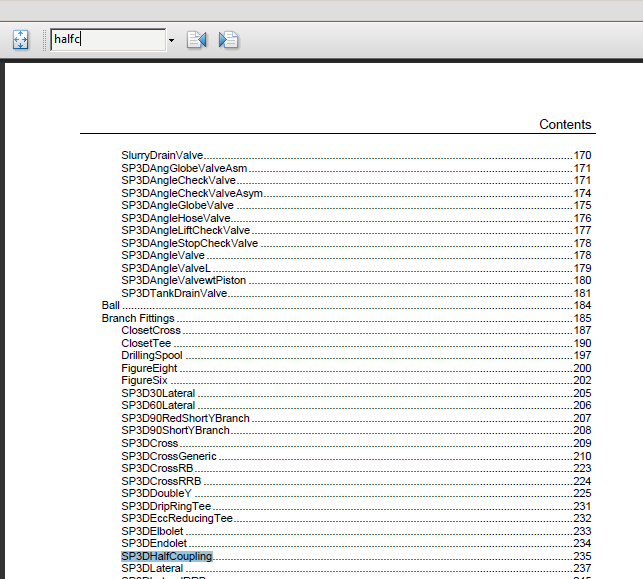This screenshot has width=643, height=579.
Task: Open the find box dropdown arrow
Action: 171,40
